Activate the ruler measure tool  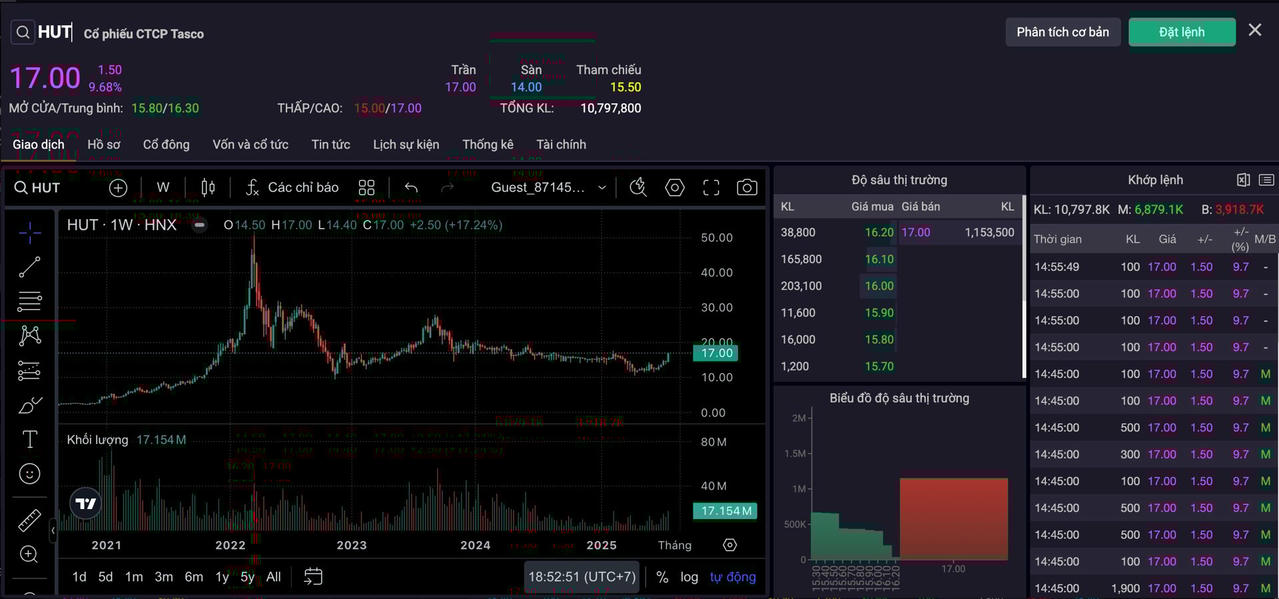pyautogui.click(x=30, y=520)
